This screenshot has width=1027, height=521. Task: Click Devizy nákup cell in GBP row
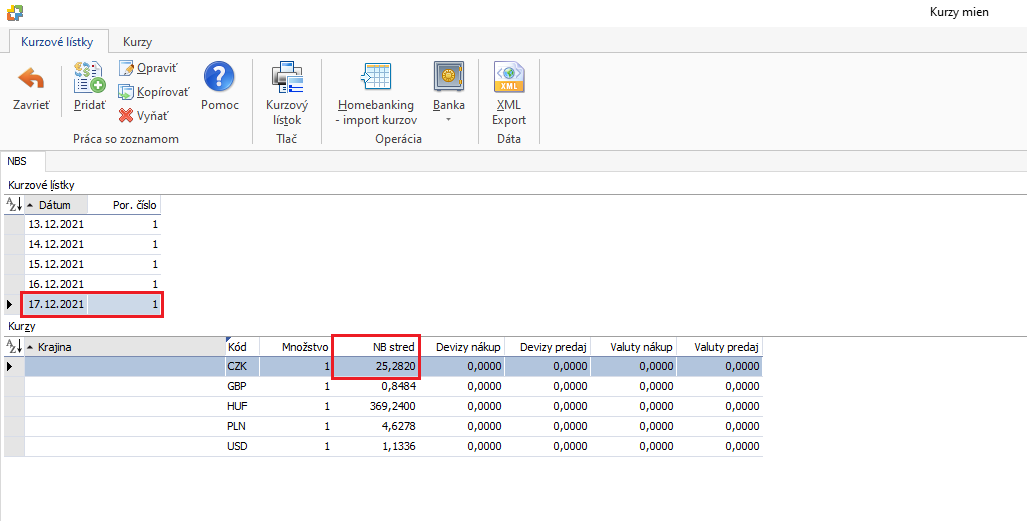point(462,386)
